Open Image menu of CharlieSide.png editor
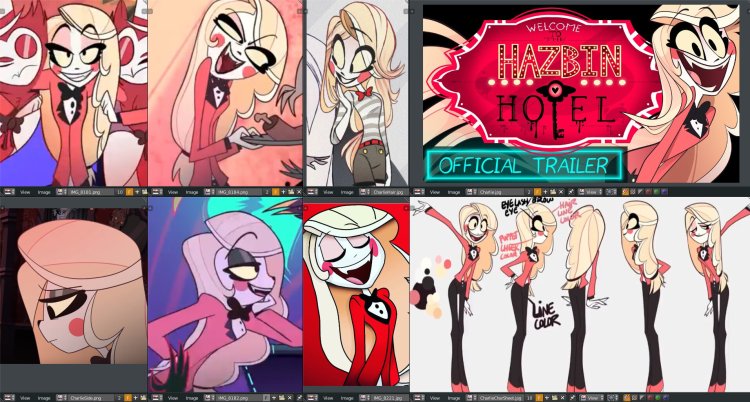 tap(44, 397)
